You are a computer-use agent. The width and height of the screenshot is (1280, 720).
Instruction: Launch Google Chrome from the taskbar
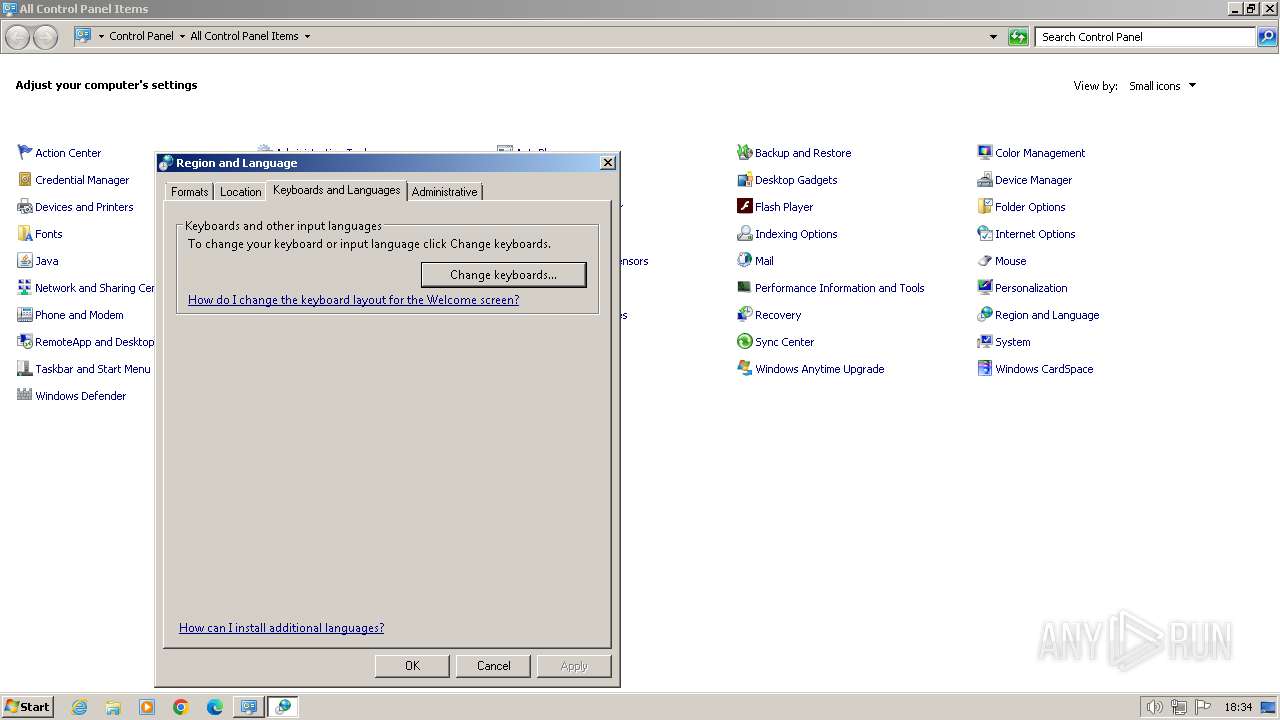click(181, 707)
